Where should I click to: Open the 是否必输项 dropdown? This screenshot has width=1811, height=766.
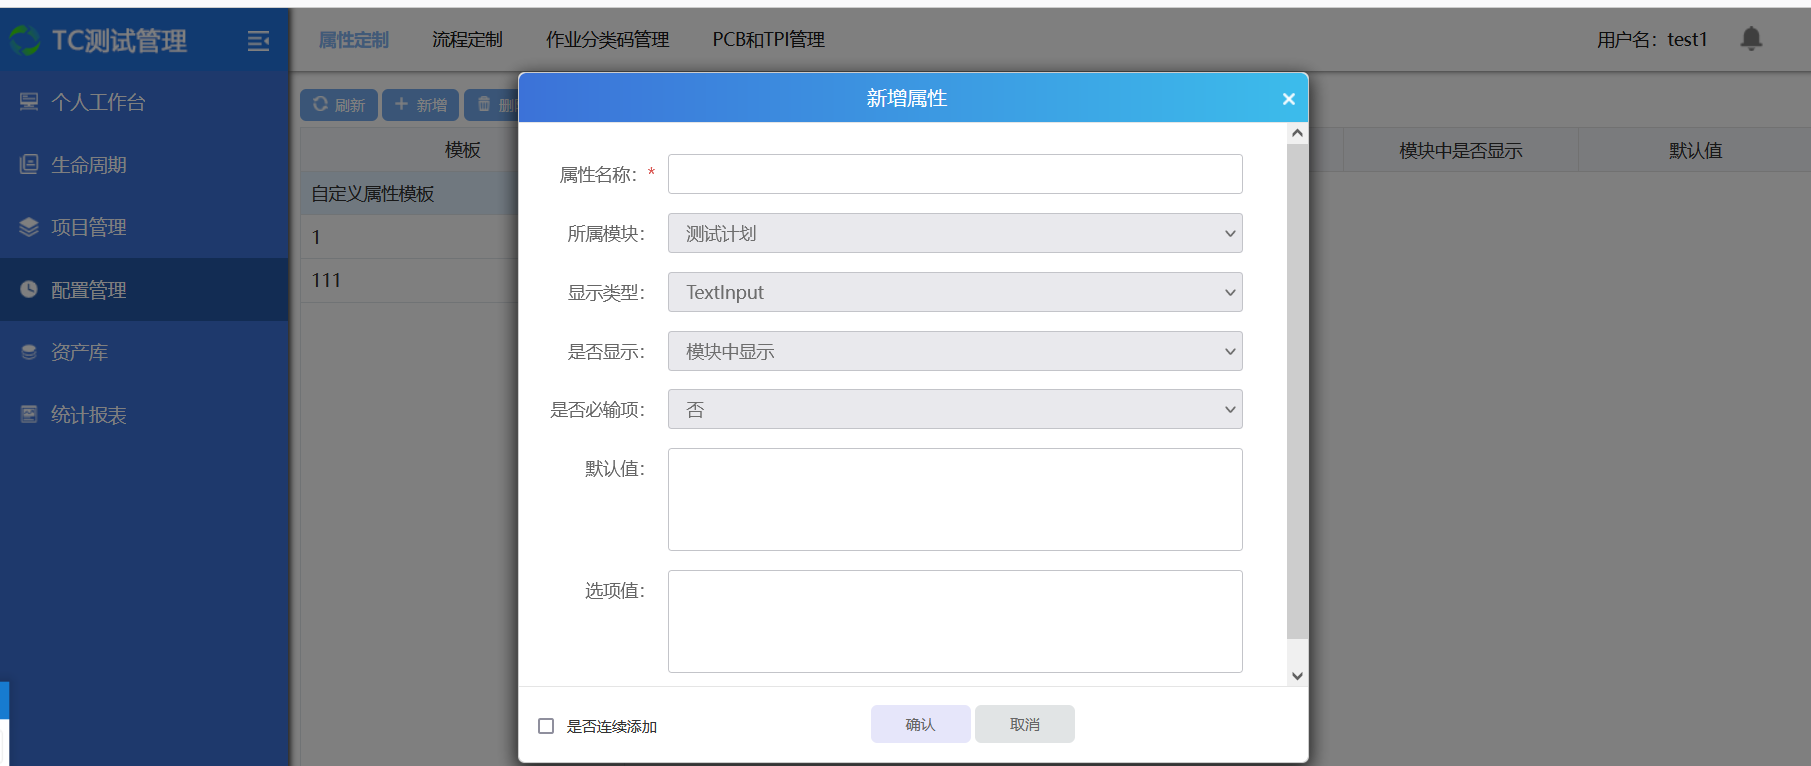[x=954, y=409]
